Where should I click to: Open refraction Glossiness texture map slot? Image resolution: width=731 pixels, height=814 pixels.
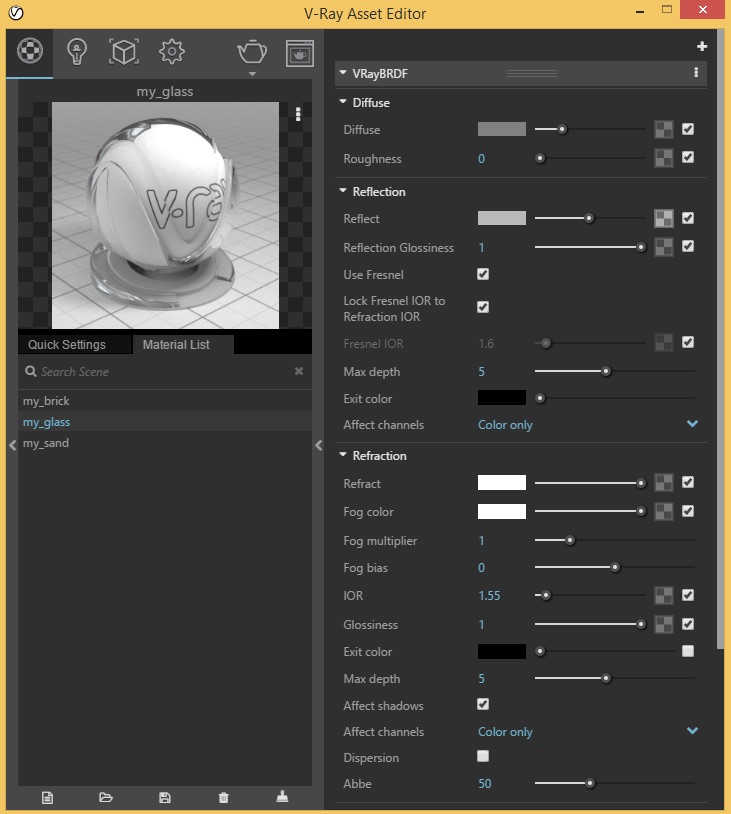[x=664, y=625]
